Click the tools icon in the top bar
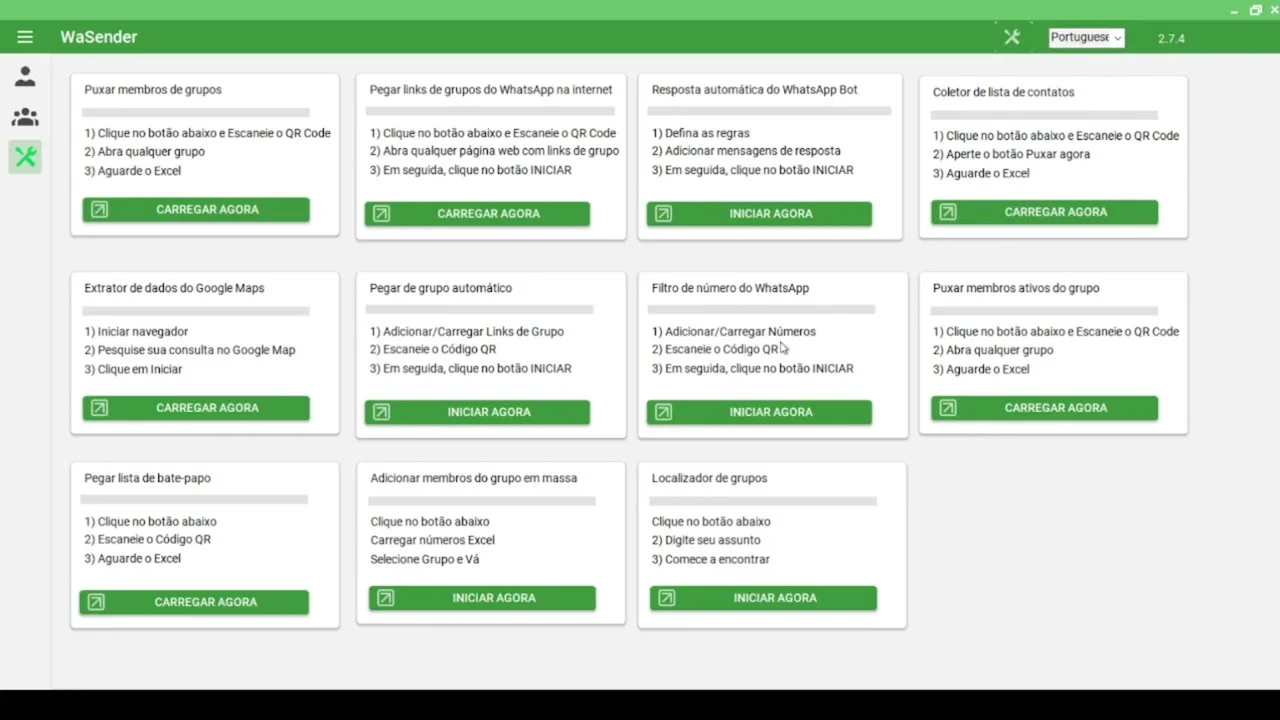 click(1012, 37)
